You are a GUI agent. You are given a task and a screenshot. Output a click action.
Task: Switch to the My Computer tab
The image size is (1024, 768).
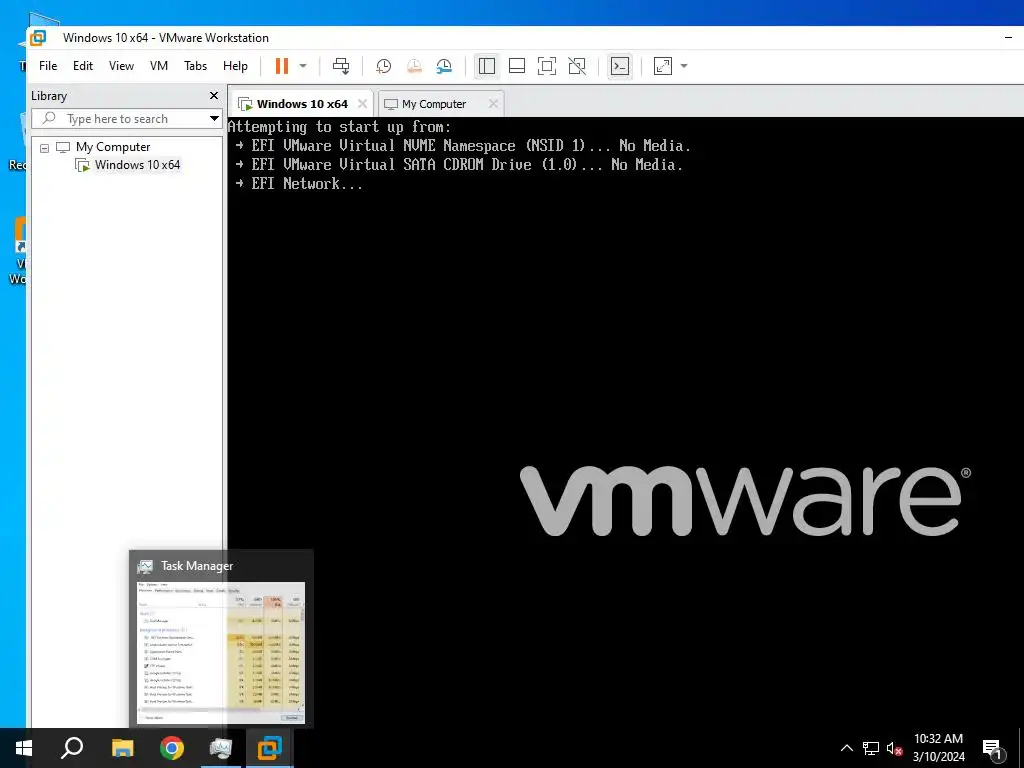point(434,104)
